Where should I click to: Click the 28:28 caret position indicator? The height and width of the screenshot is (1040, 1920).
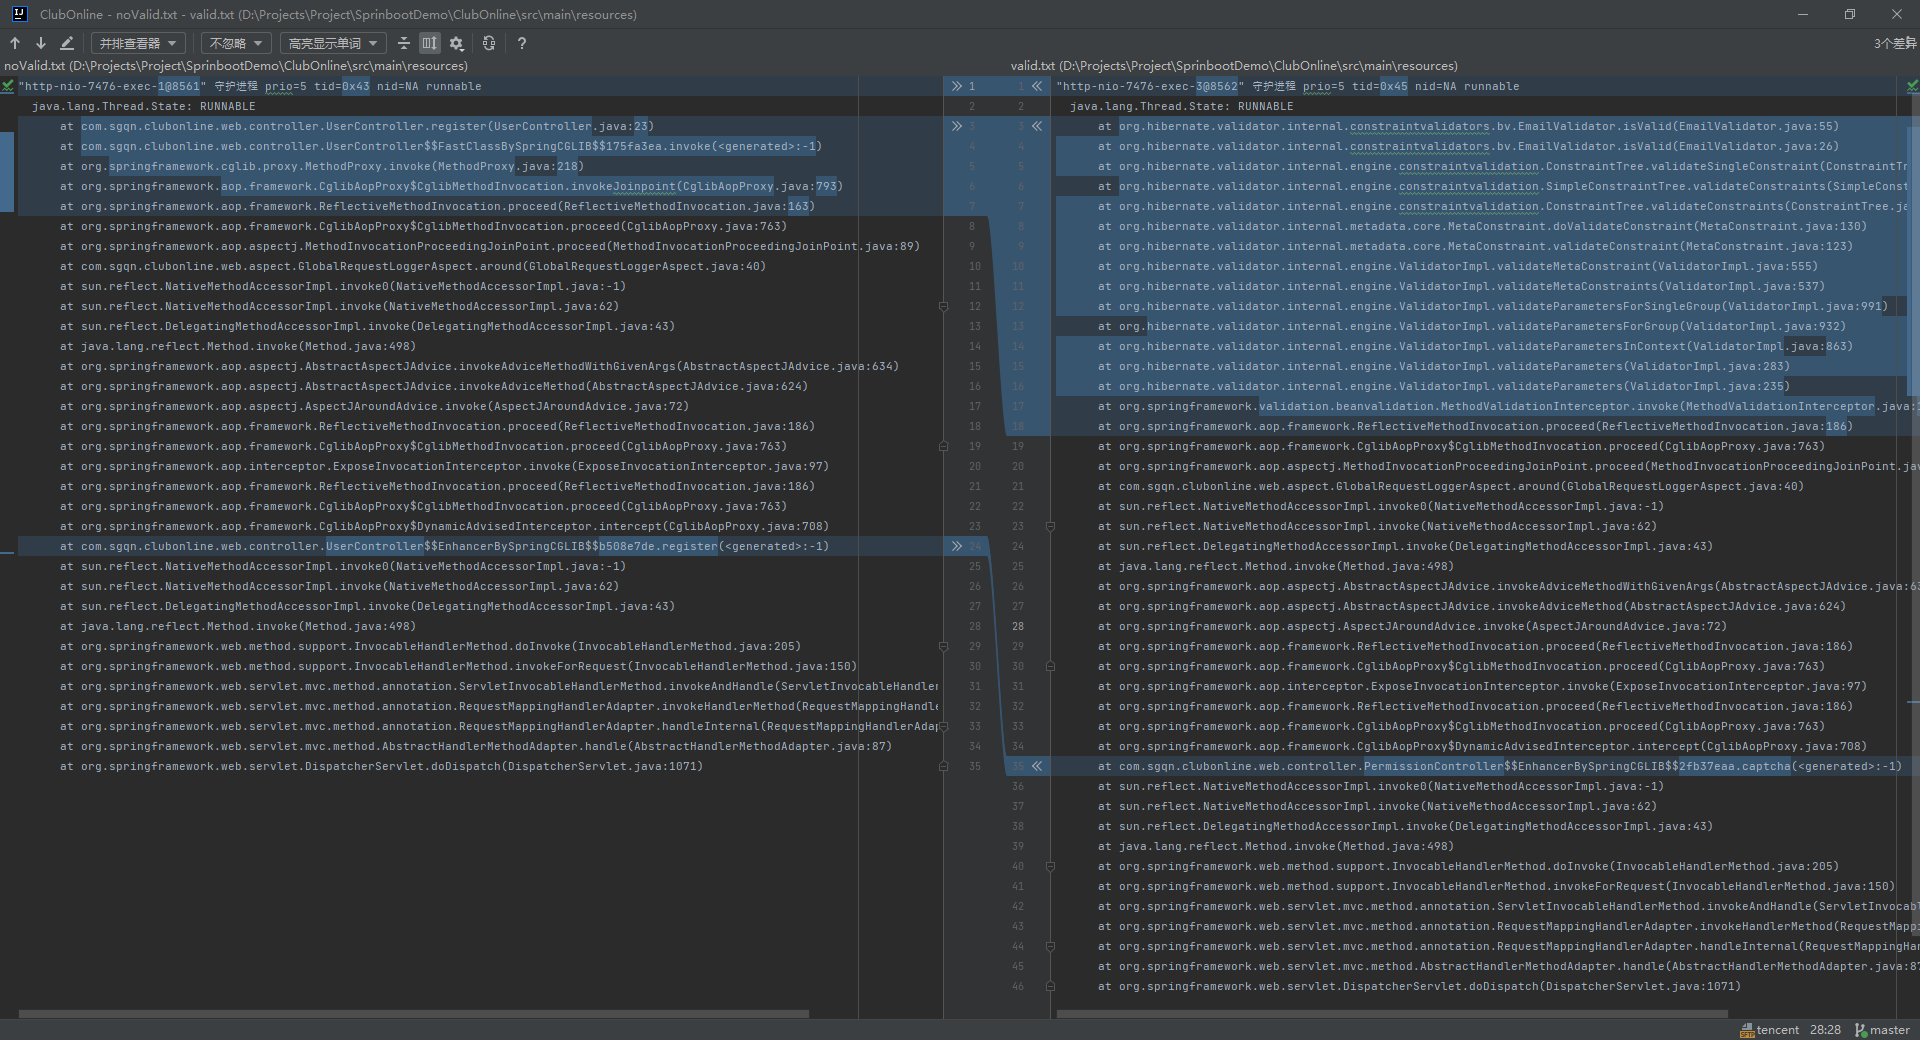1825,1030
